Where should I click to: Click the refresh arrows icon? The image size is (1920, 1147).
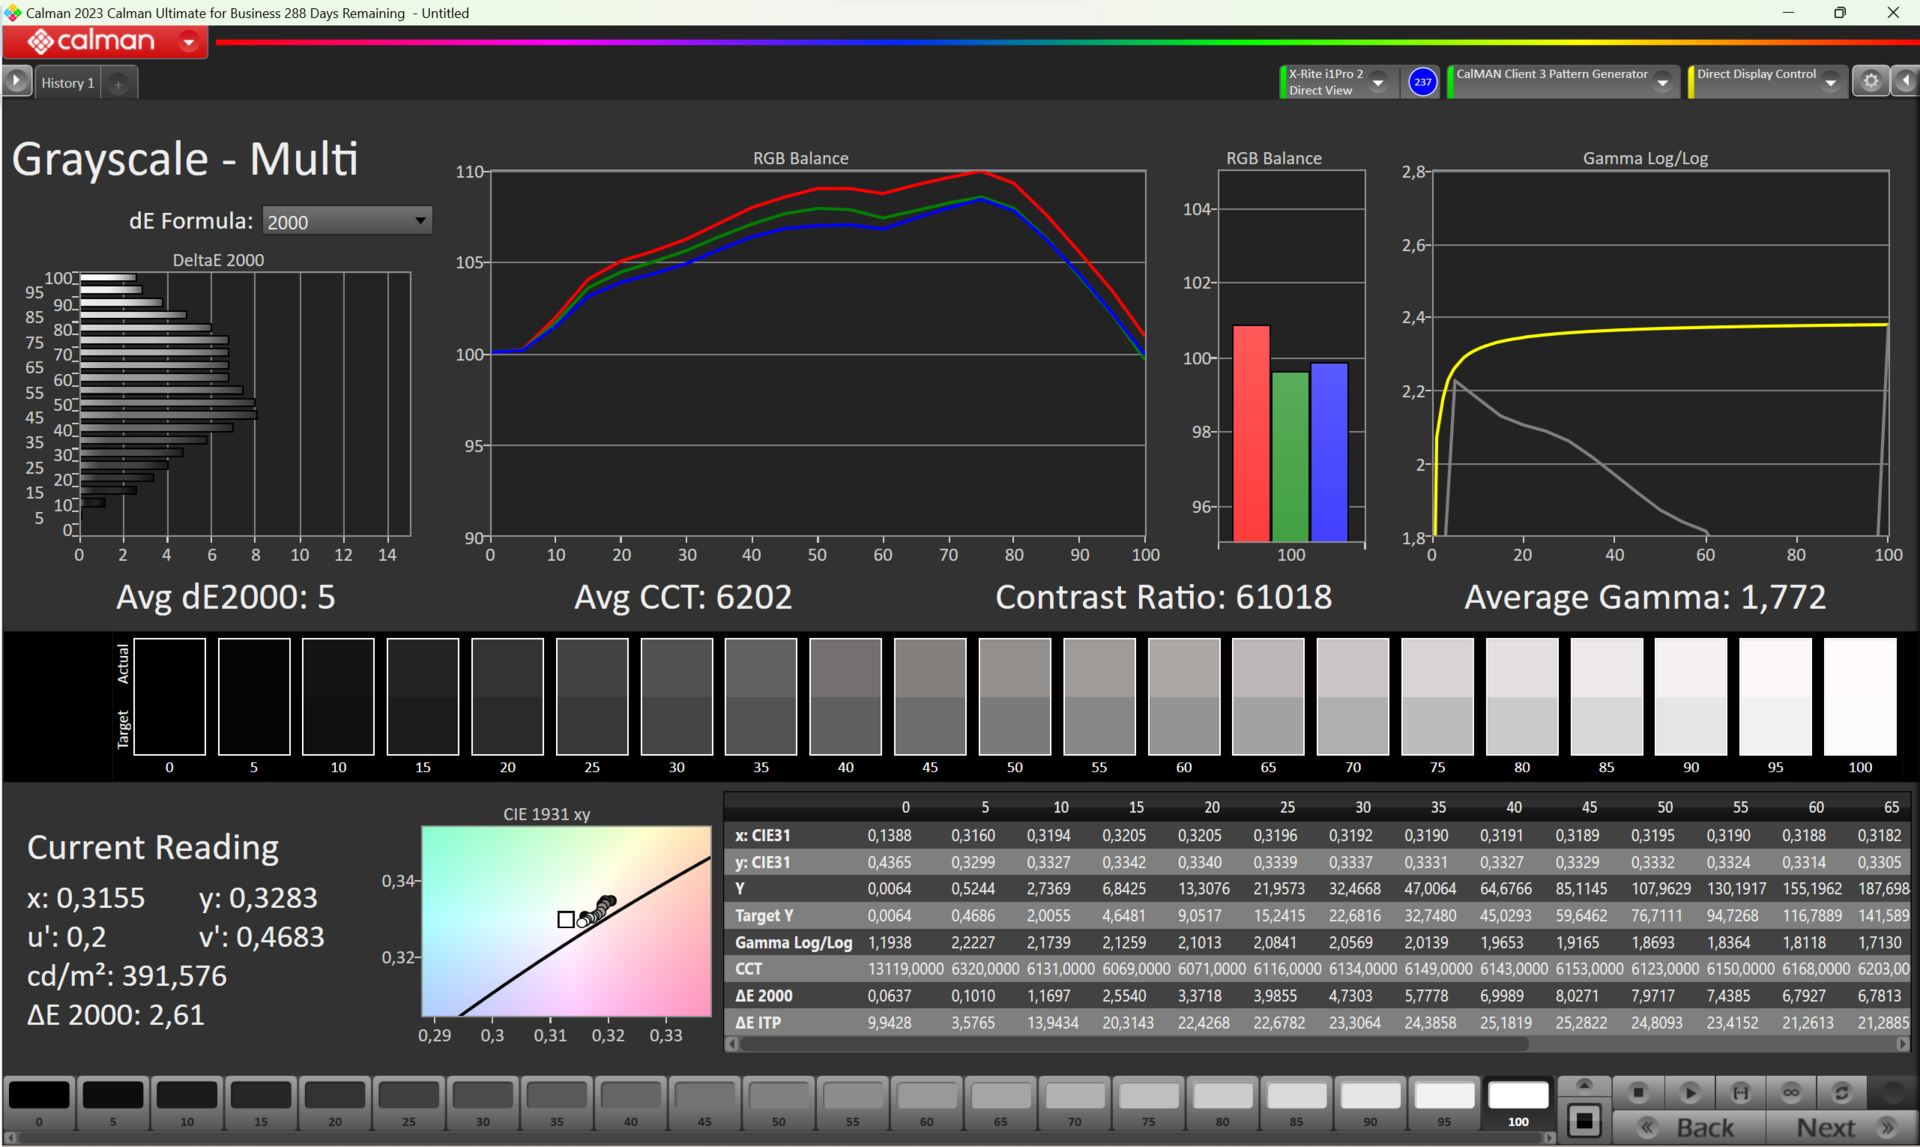tap(1841, 1093)
